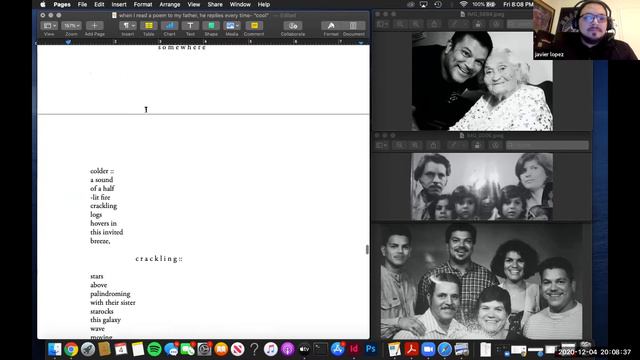Click the Pages document vertical scrollbar

[367, 249]
